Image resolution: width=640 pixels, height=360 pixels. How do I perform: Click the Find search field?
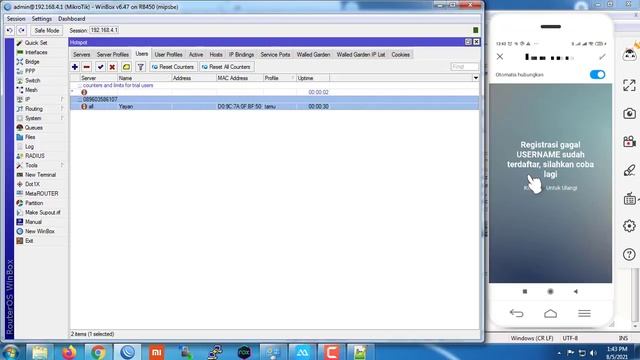click(x=464, y=67)
